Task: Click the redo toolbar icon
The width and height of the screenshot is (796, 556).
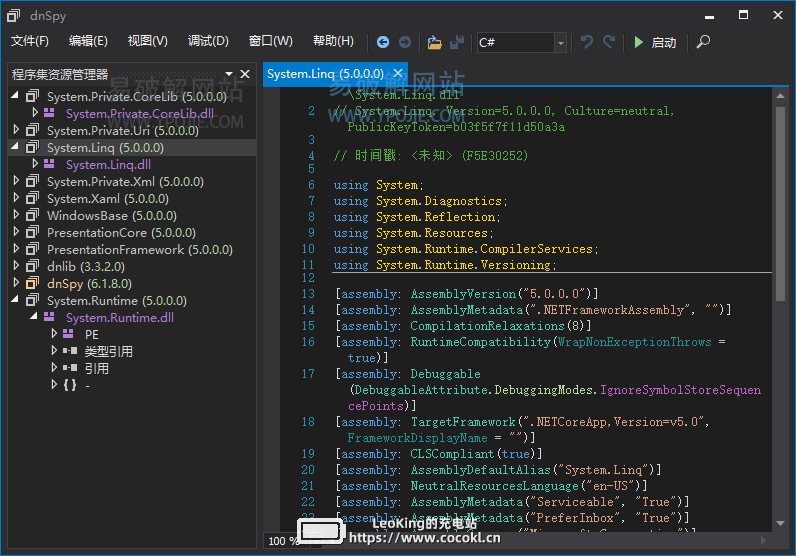Action: 609,42
